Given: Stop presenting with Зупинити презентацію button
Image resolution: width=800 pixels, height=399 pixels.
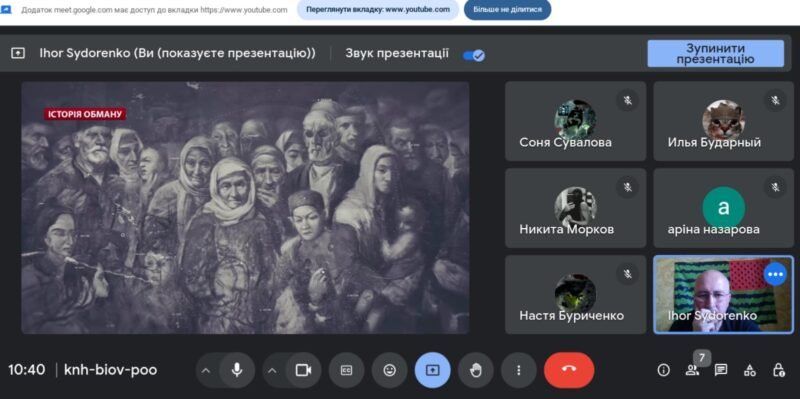Looking at the screenshot, I should [x=715, y=54].
